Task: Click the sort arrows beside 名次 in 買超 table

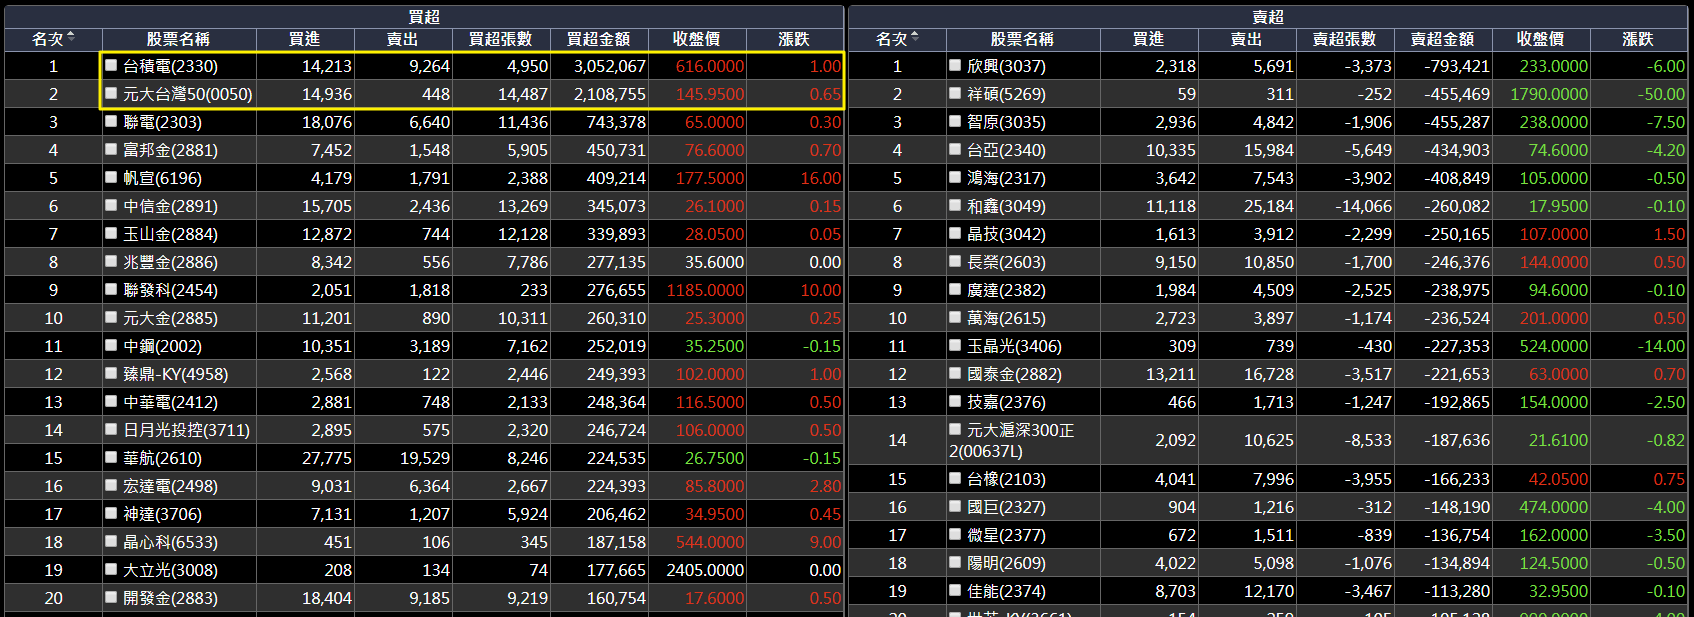Action: click(71, 38)
